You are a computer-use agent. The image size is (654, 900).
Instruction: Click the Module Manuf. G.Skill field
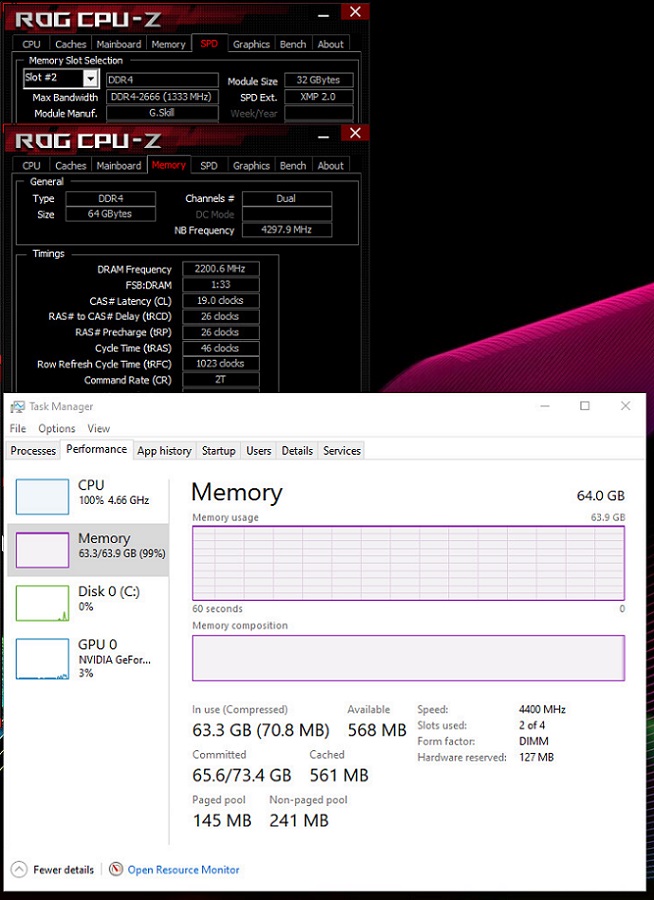coord(162,112)
